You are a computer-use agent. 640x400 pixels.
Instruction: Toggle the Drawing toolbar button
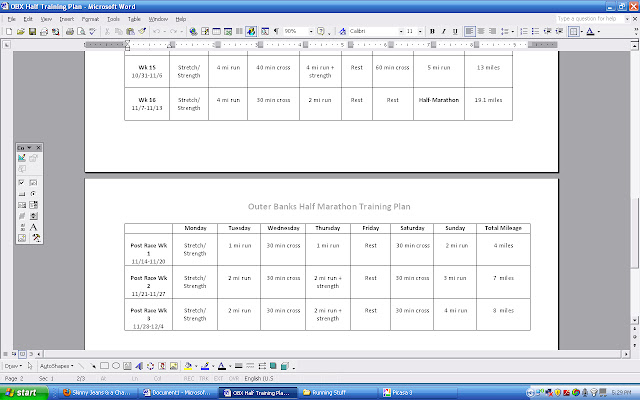coord(251,31)
